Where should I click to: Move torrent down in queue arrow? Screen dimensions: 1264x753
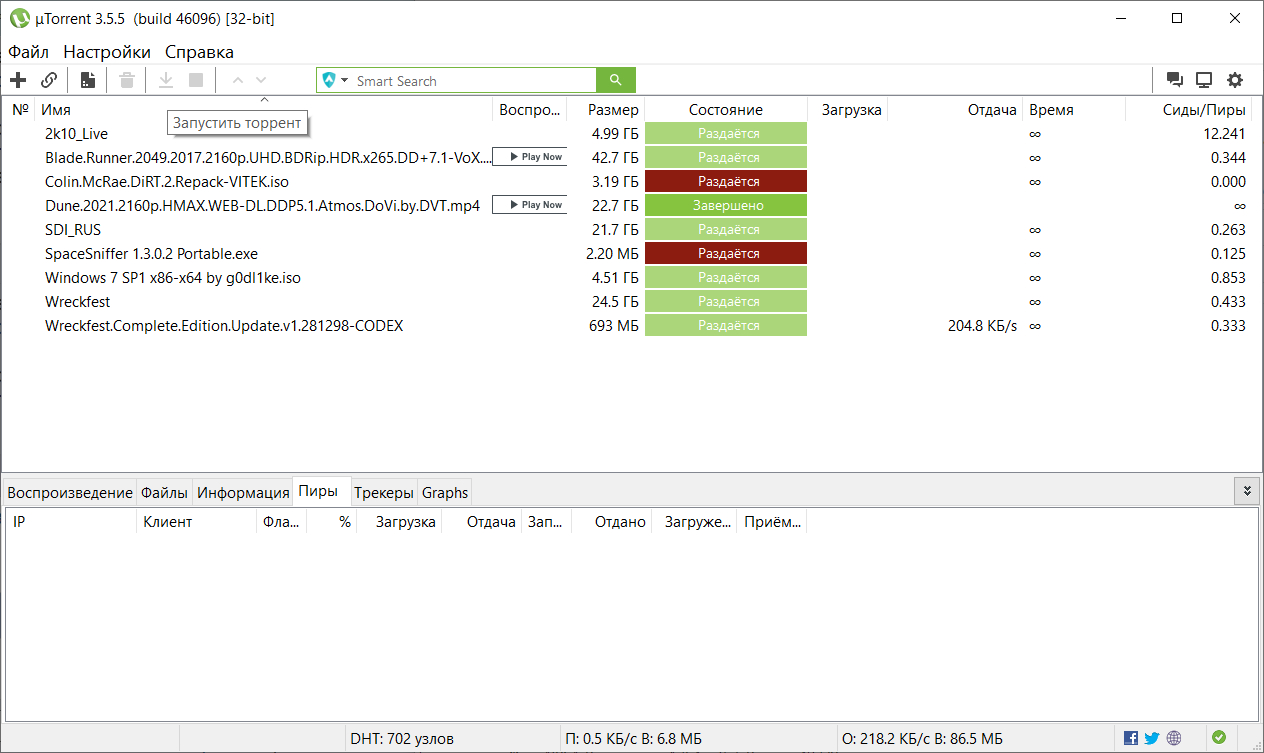[x=261, y=80]
